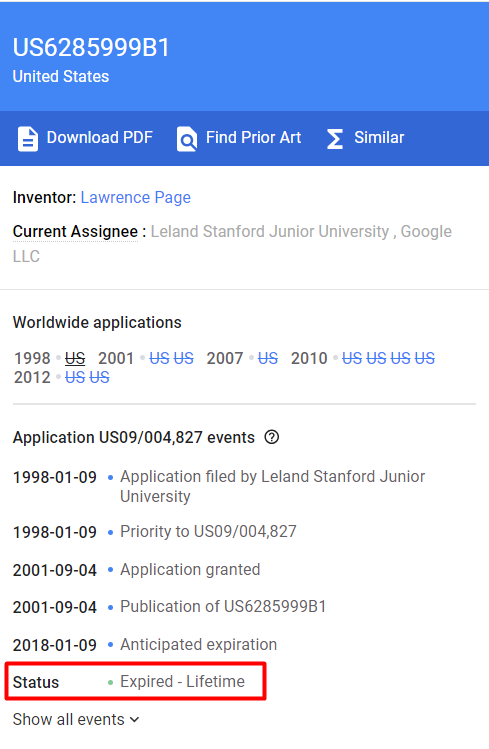Click the Status label

[36, 682]
